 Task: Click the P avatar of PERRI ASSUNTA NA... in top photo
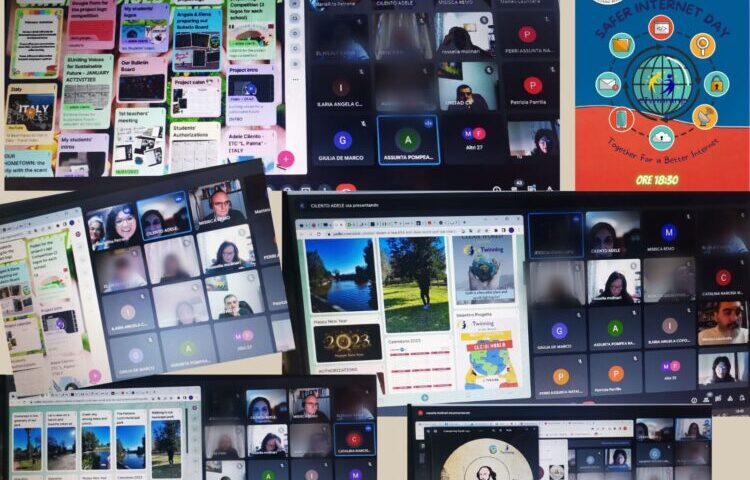point(527,34)
